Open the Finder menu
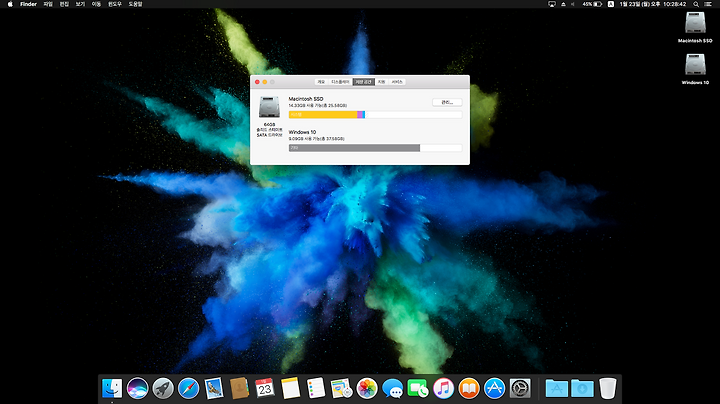 point(28,4)
